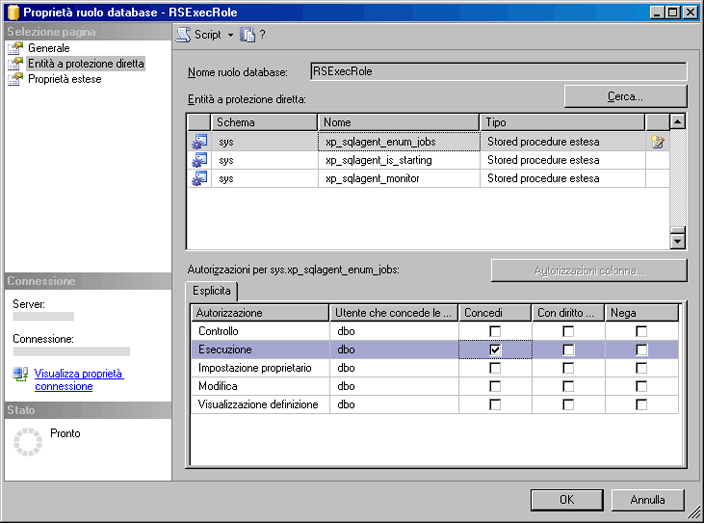Image resolution: width=704 pixels, height=524 pixels.
Task: Click the xp_sqlagent_is_starting row icon
Action: click(199, 160)
